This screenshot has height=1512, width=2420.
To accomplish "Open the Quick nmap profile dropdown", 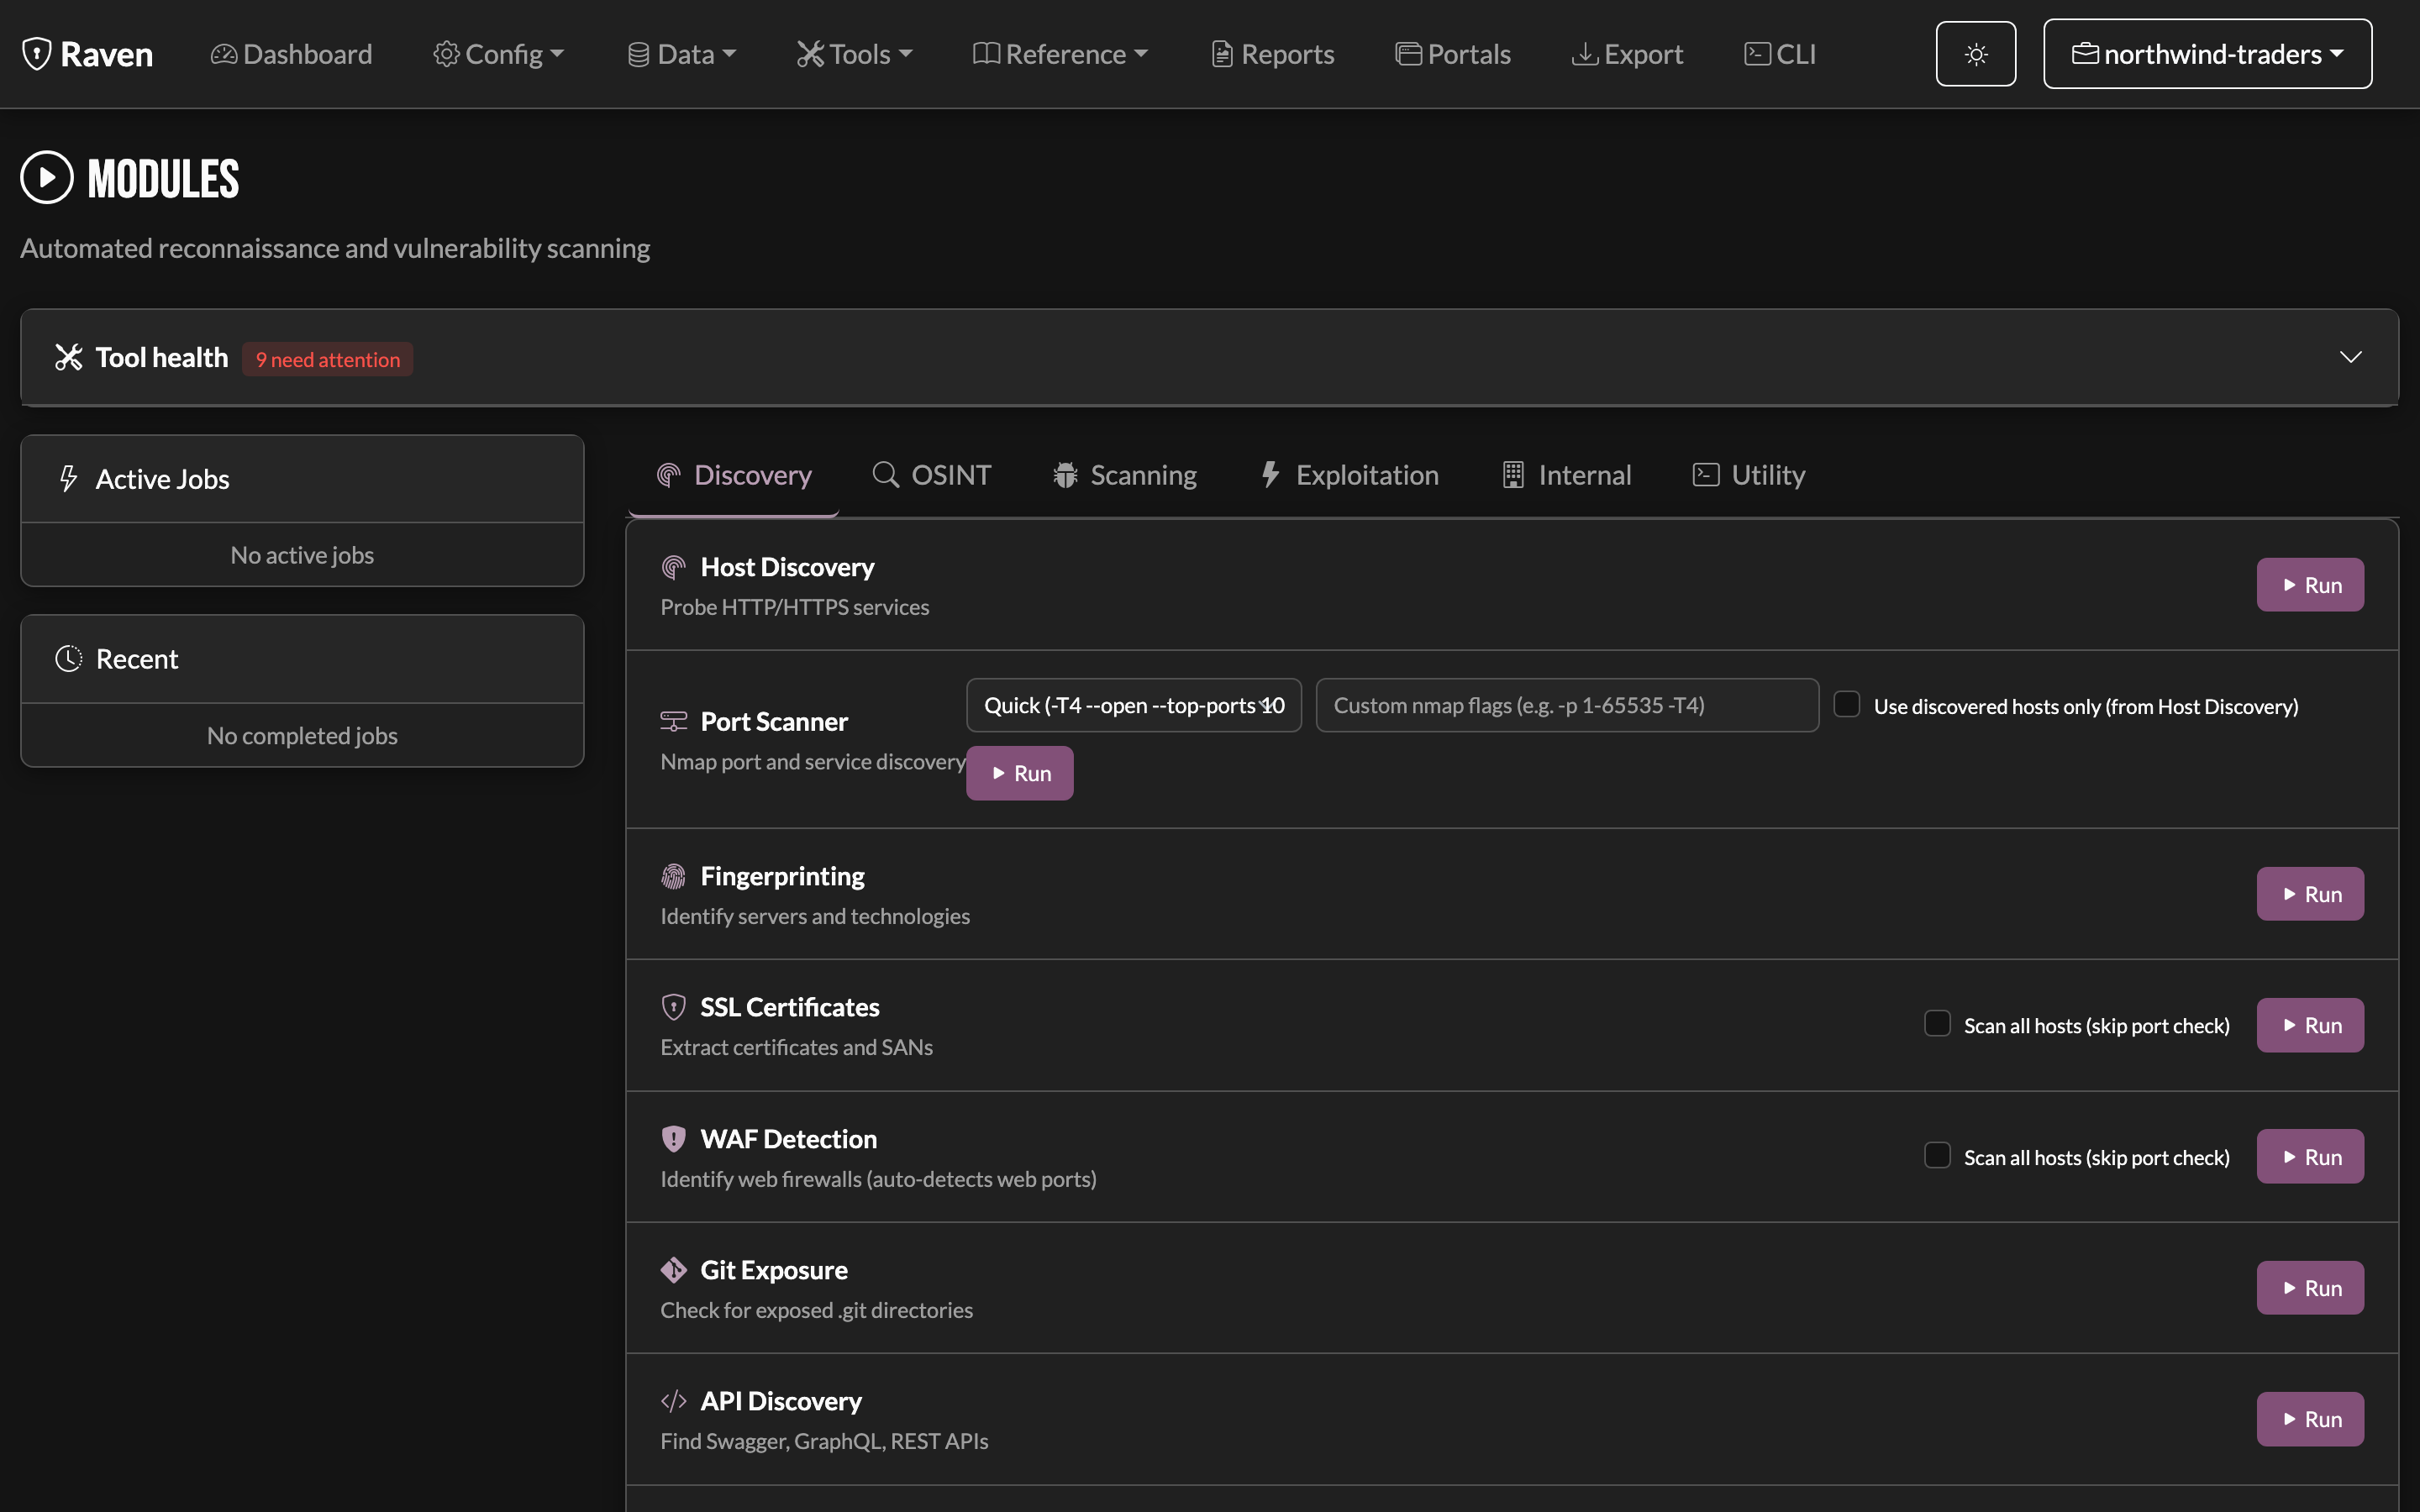I will pos(1133,705).
